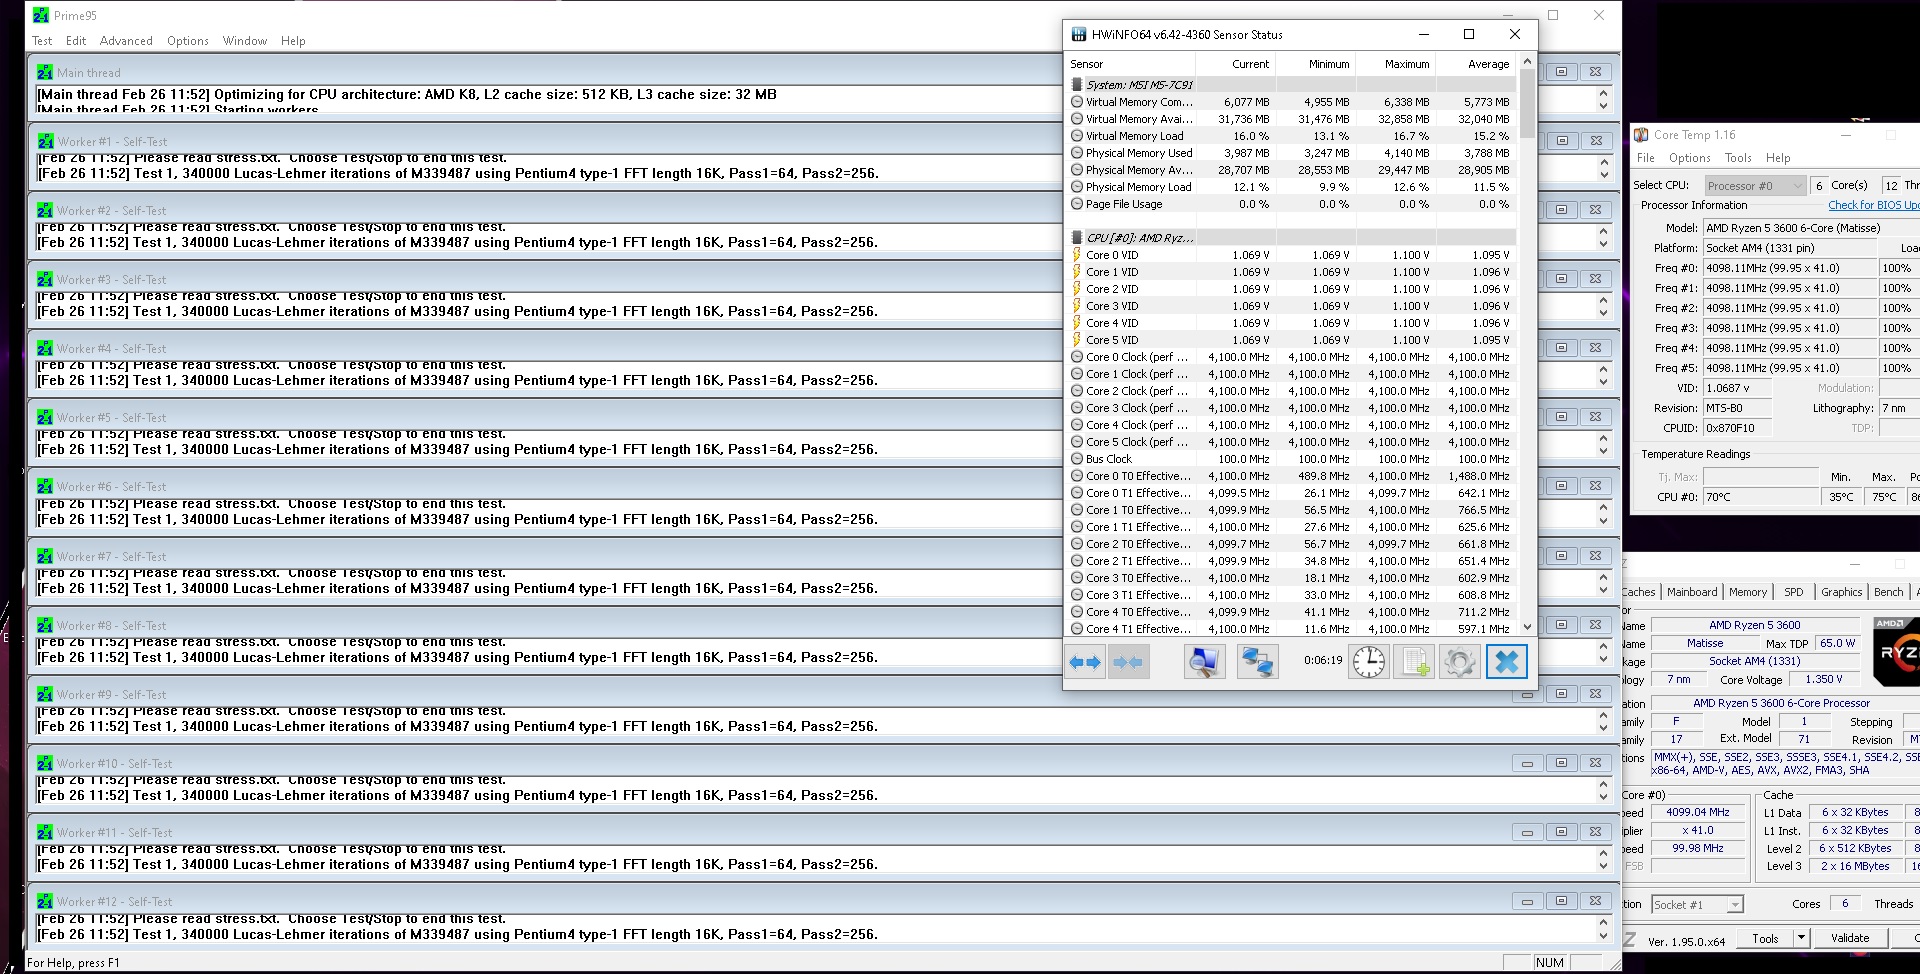
Task: Click the Main thread window icon
Action: point(45,72)
